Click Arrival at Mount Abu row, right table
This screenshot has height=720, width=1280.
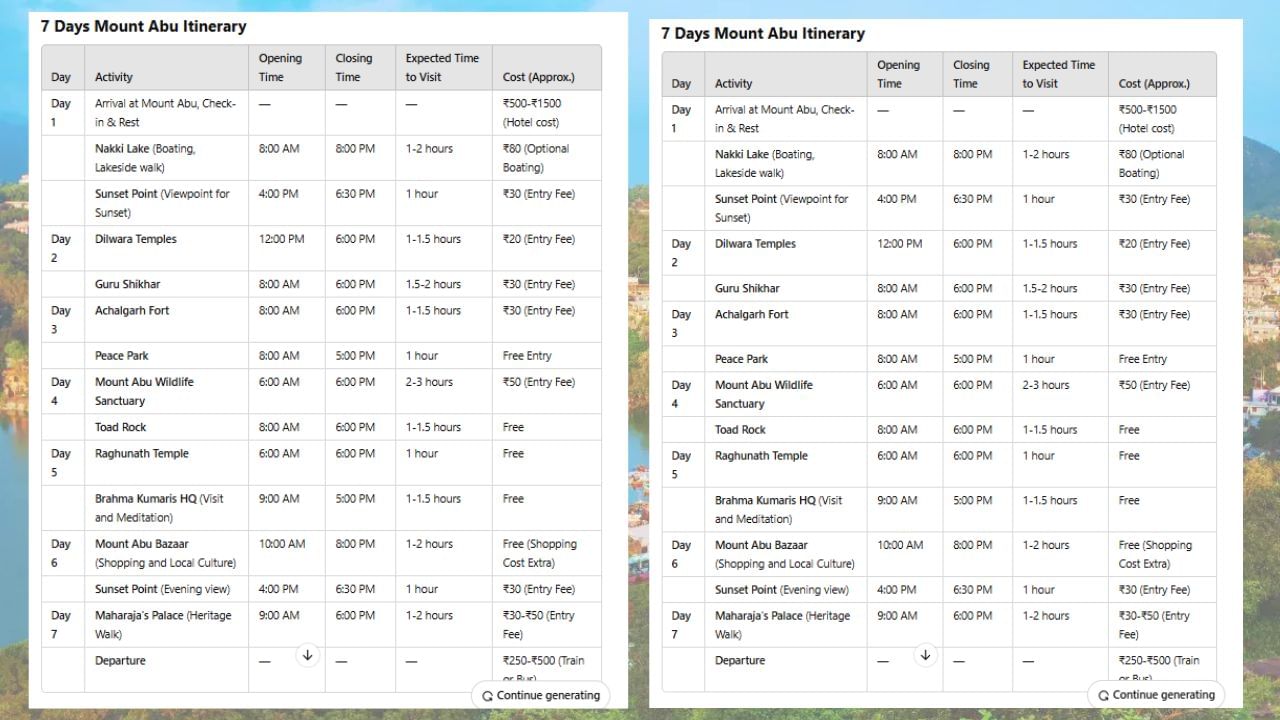point(939,119)
